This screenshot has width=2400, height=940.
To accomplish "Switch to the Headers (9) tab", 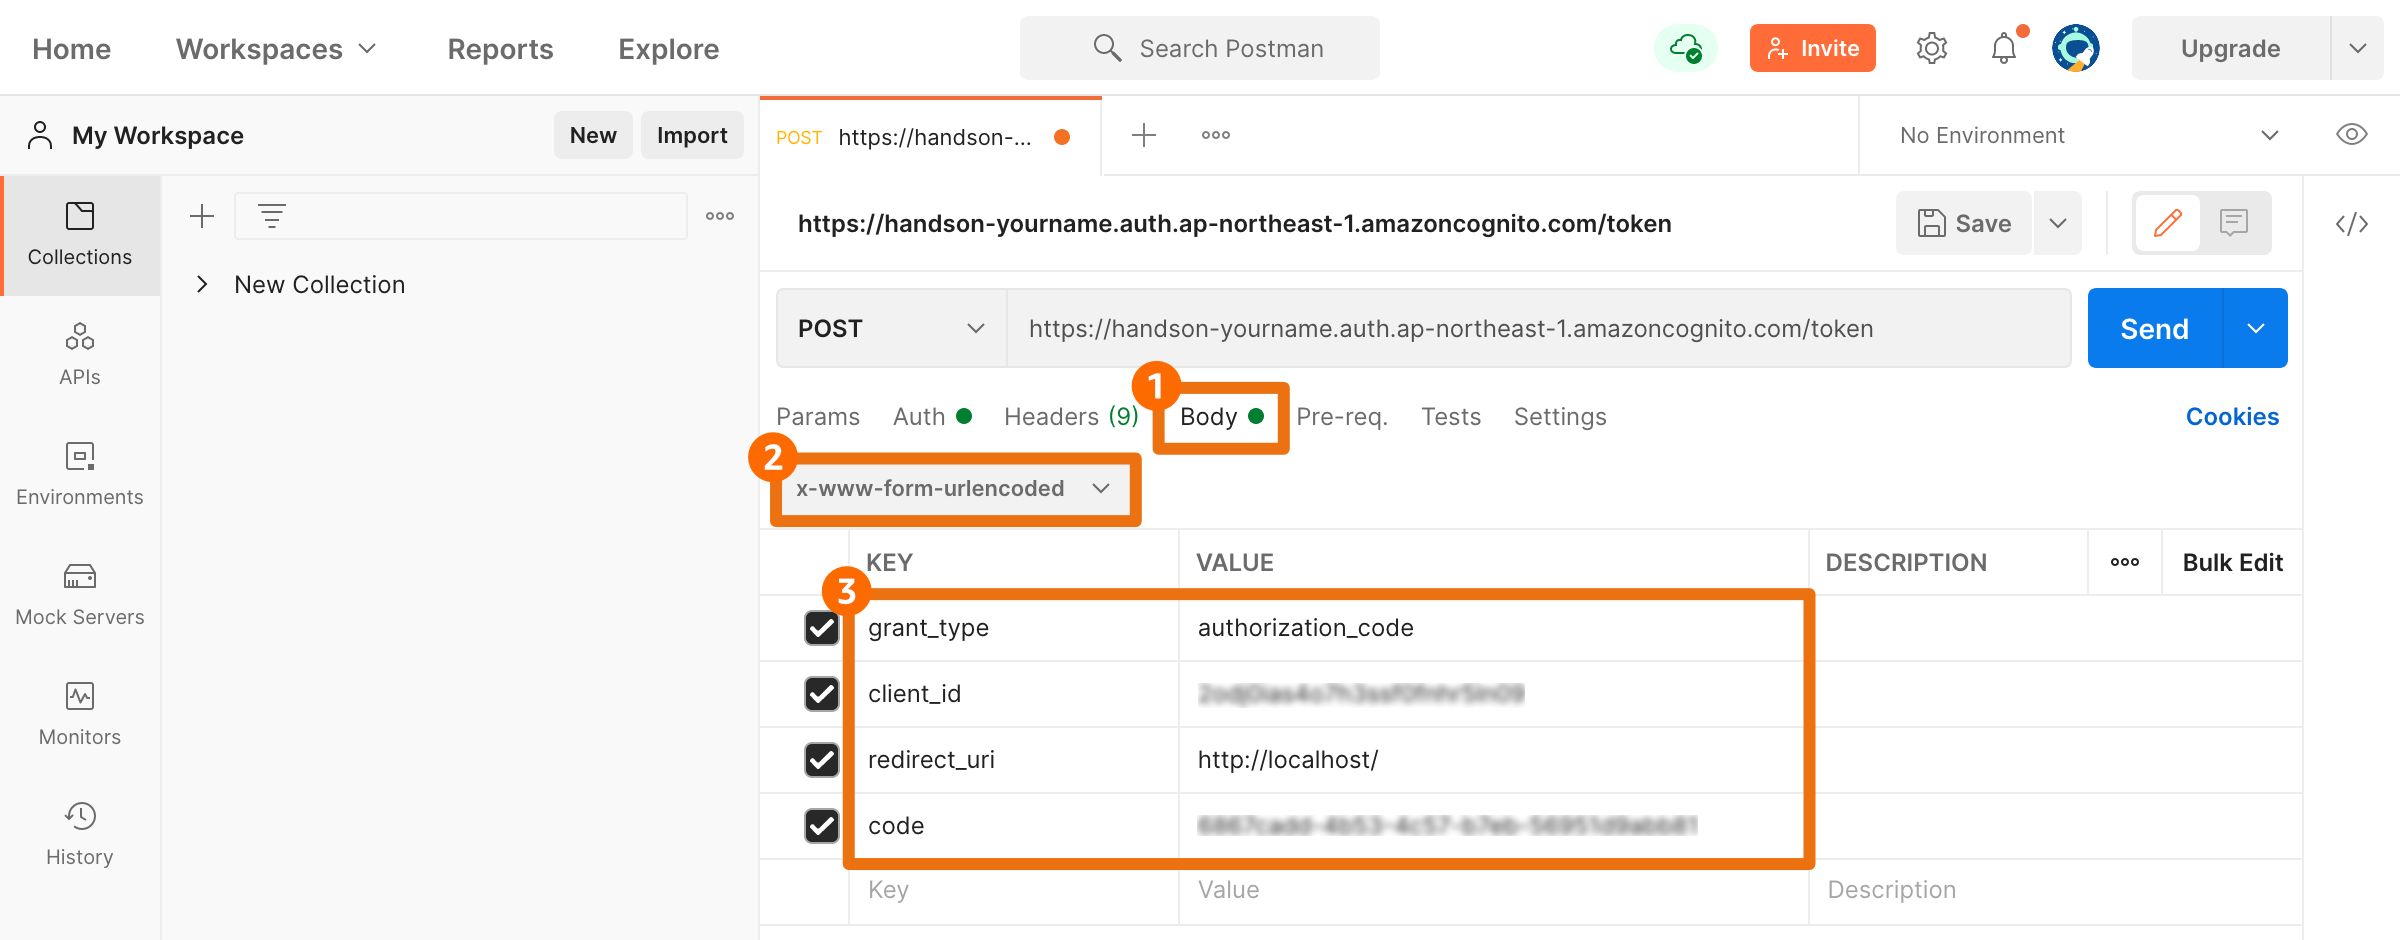I will click(x=1072, y=416).
